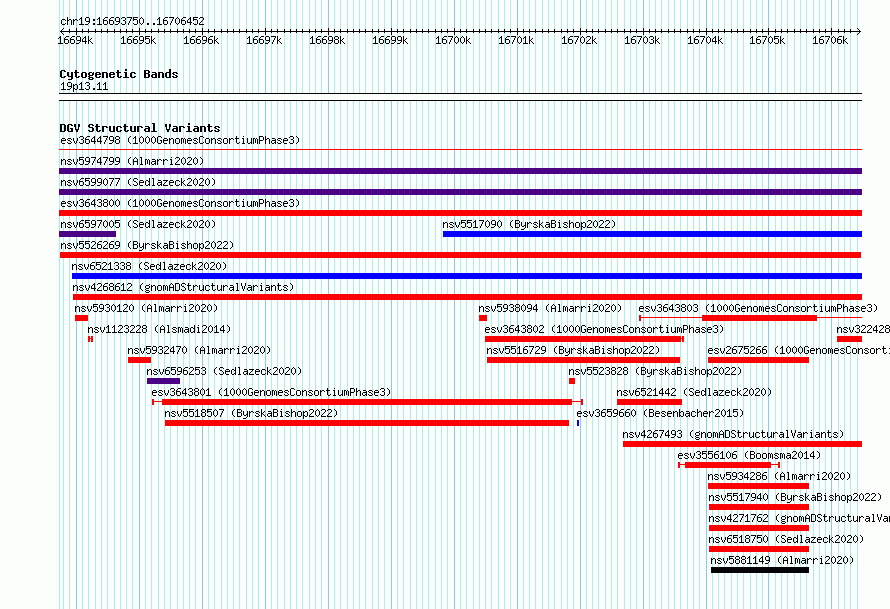Click the esv3643801 long red bar
Viewport: 890px width, 609px height.
[367, 402]
